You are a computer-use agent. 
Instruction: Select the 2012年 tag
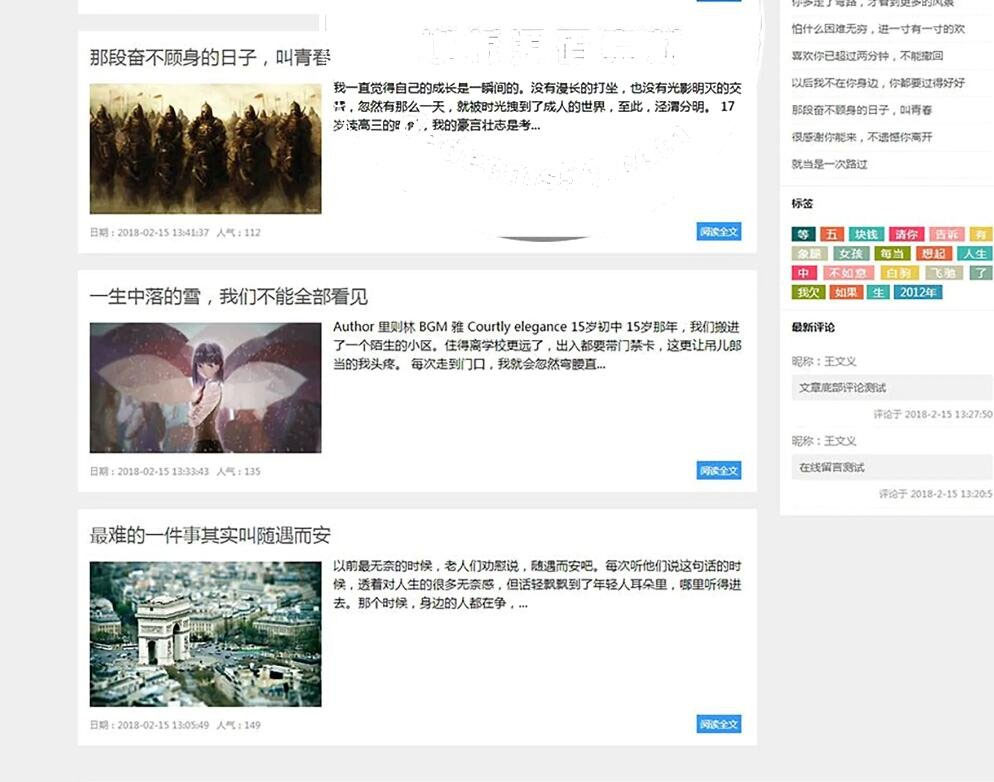[916, 291]
